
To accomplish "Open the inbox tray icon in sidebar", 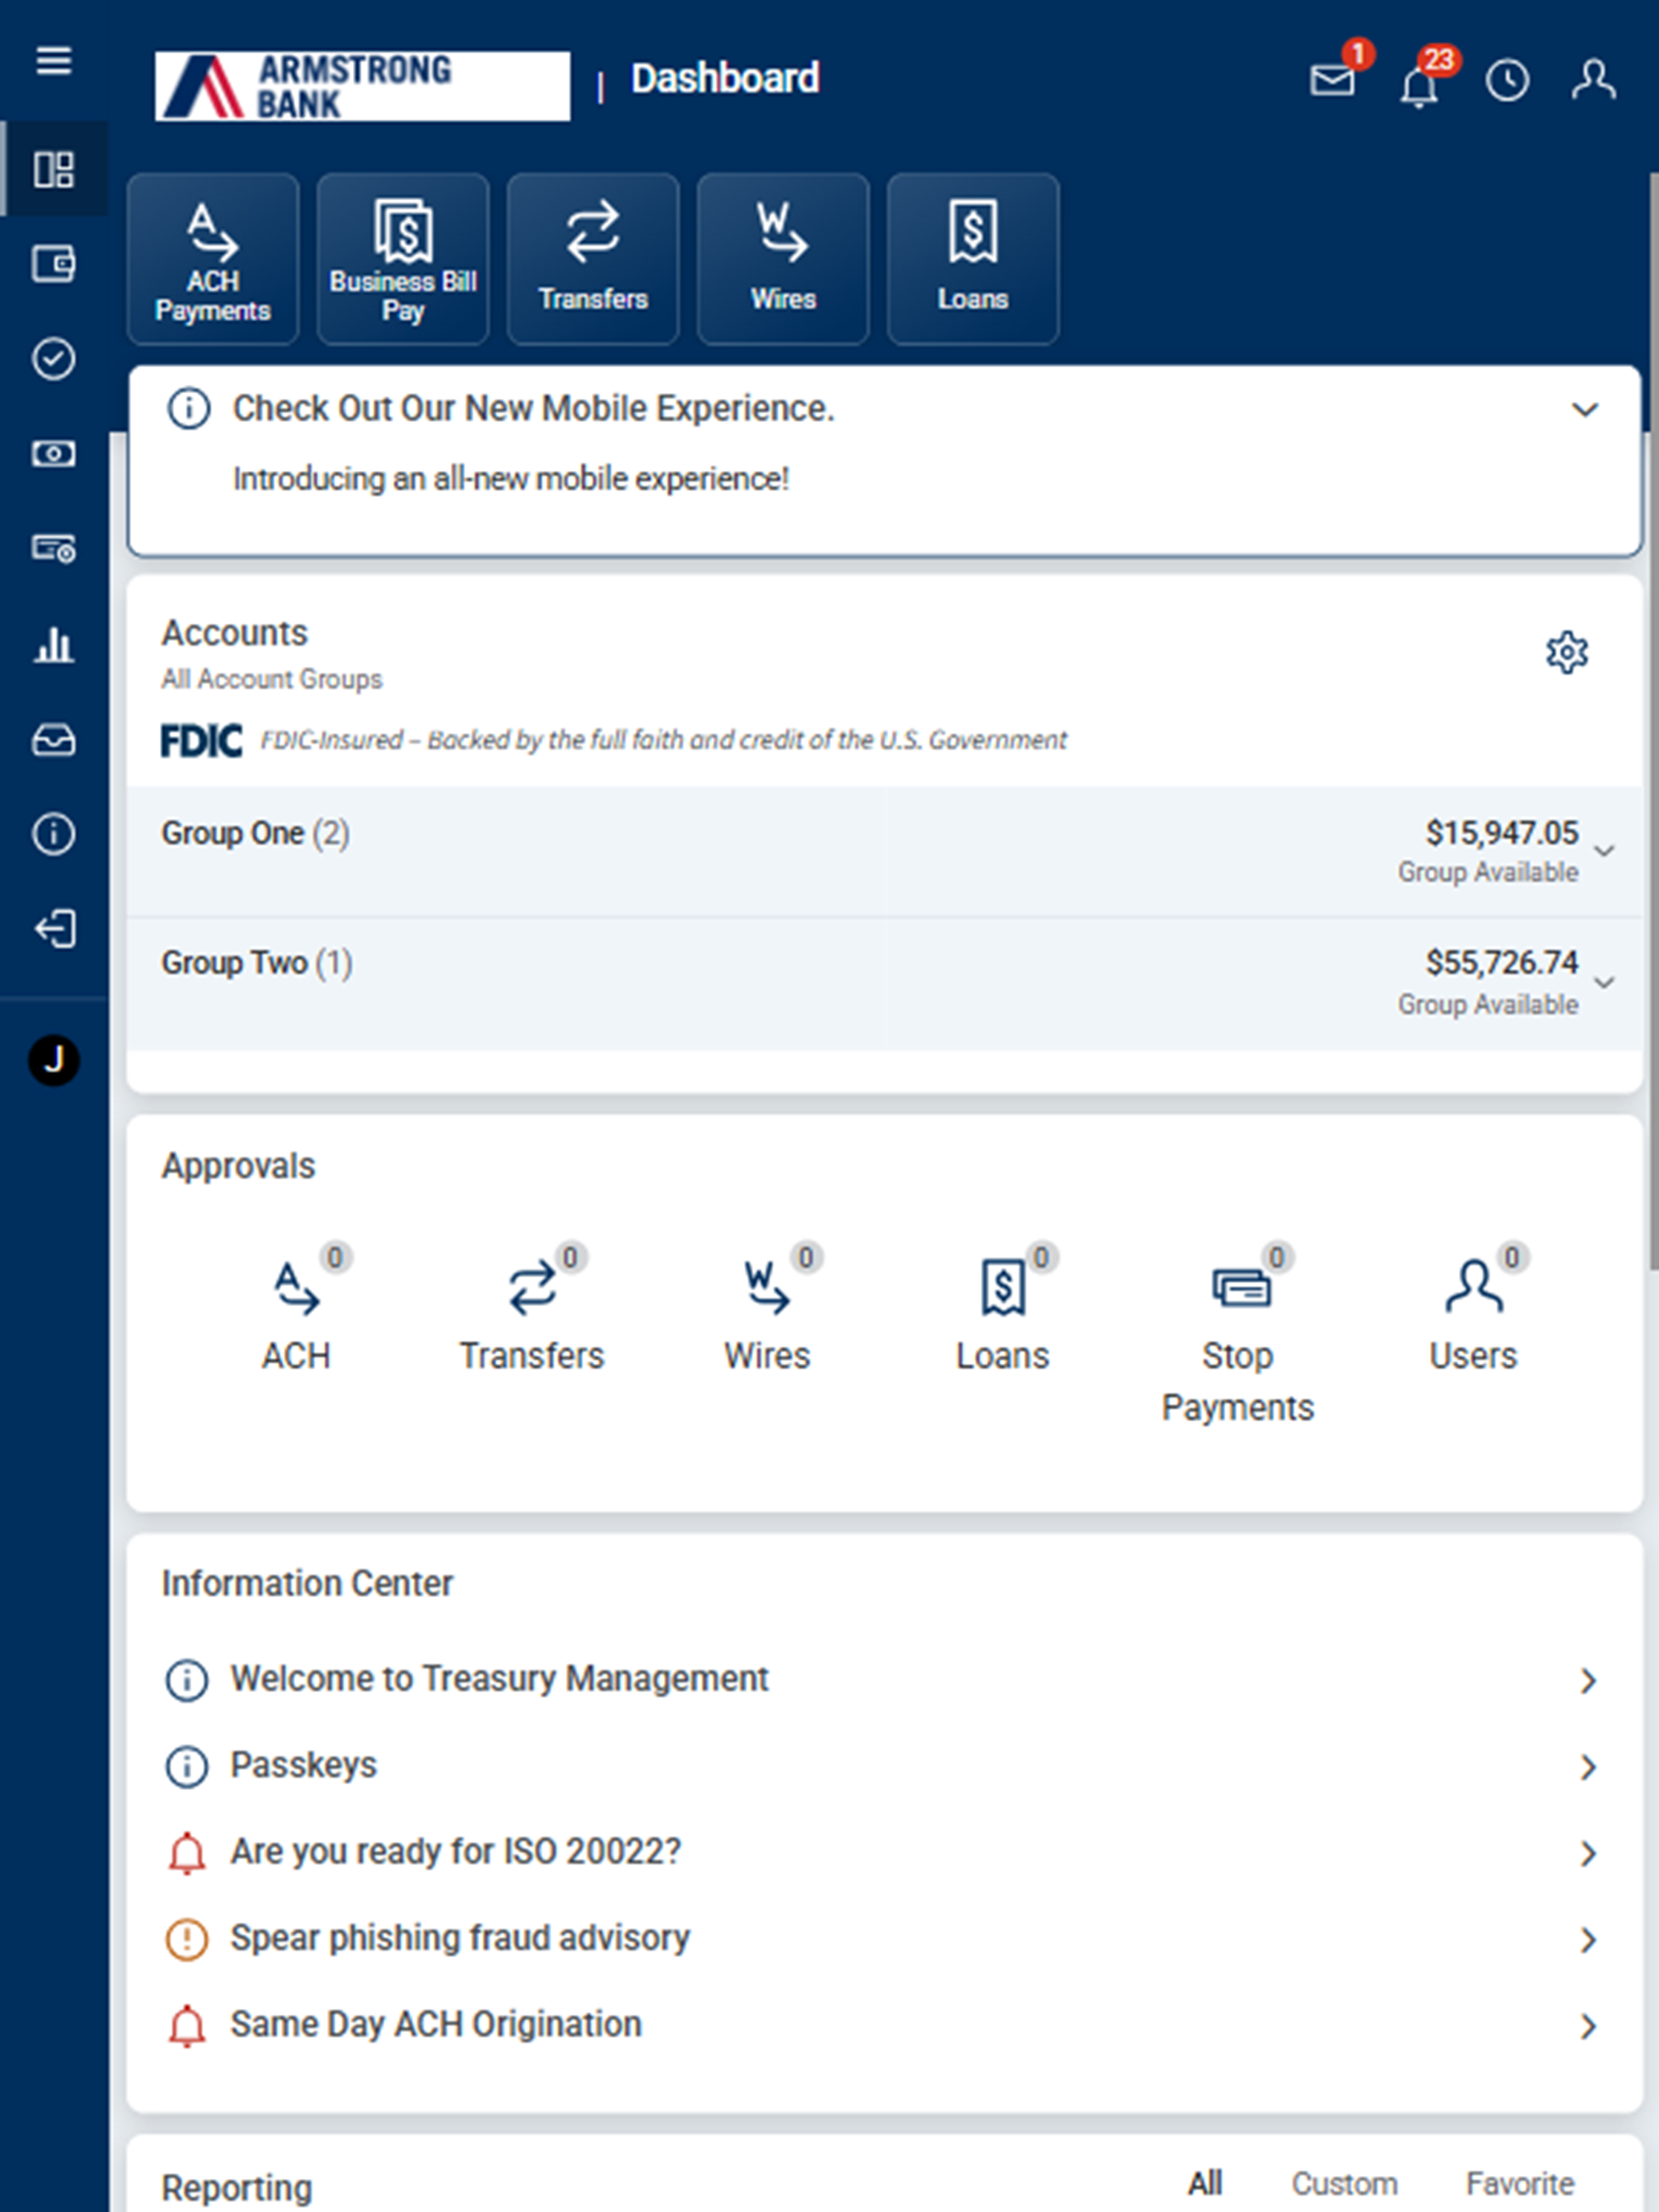I will click(x=54, y=740).
